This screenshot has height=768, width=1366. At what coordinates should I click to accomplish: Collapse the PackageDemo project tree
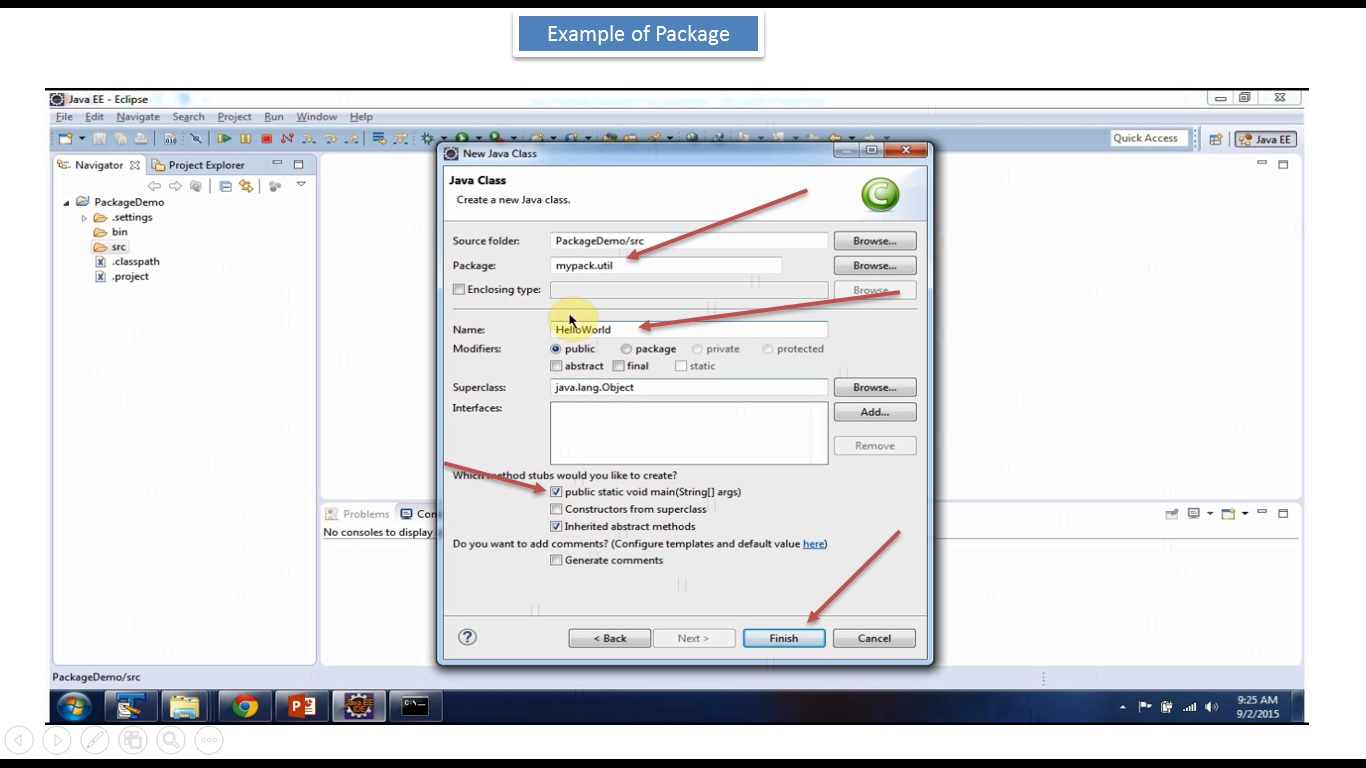click(67, 202)
